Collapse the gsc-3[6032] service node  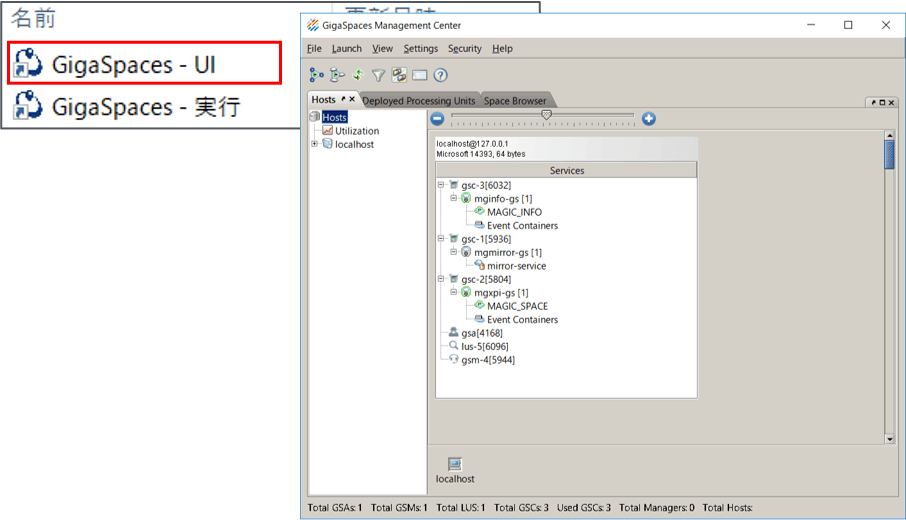point(441,185)
